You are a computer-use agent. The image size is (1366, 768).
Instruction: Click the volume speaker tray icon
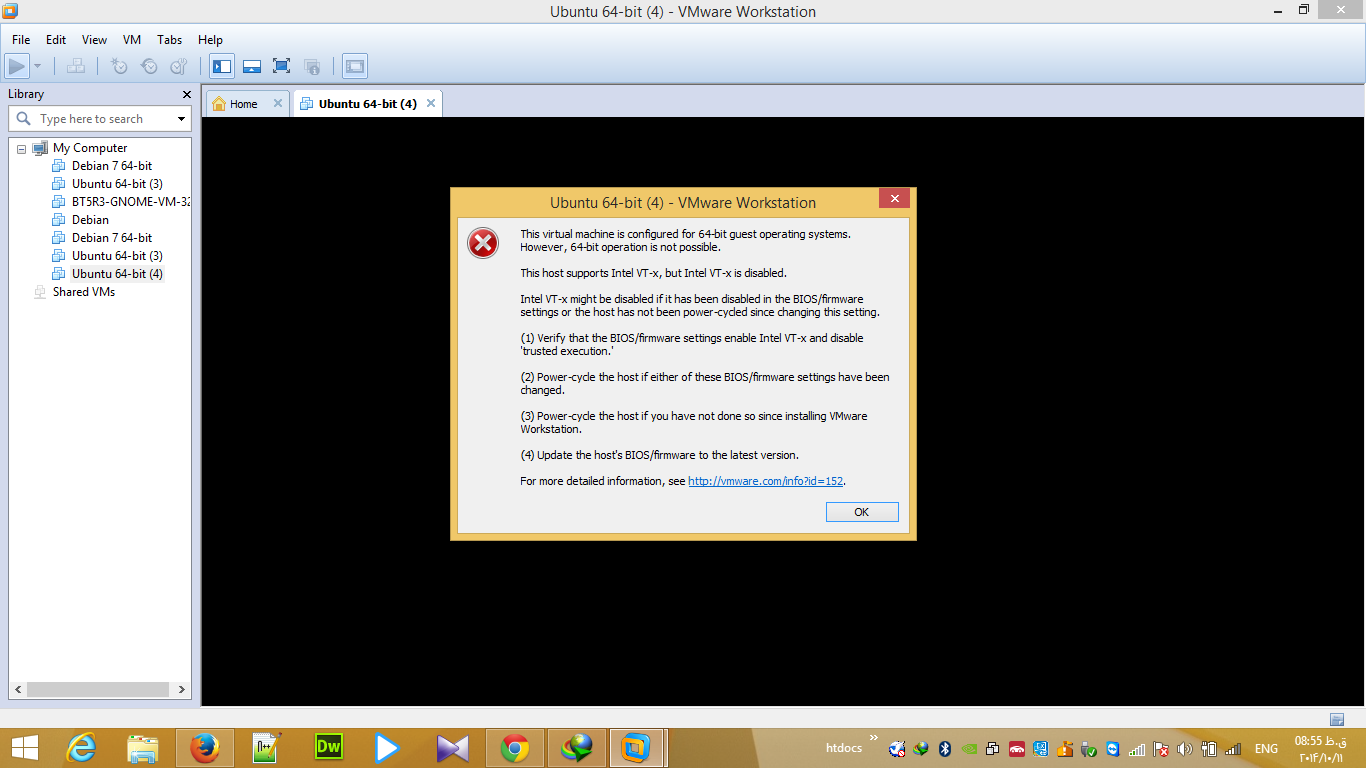(1185, 748)
